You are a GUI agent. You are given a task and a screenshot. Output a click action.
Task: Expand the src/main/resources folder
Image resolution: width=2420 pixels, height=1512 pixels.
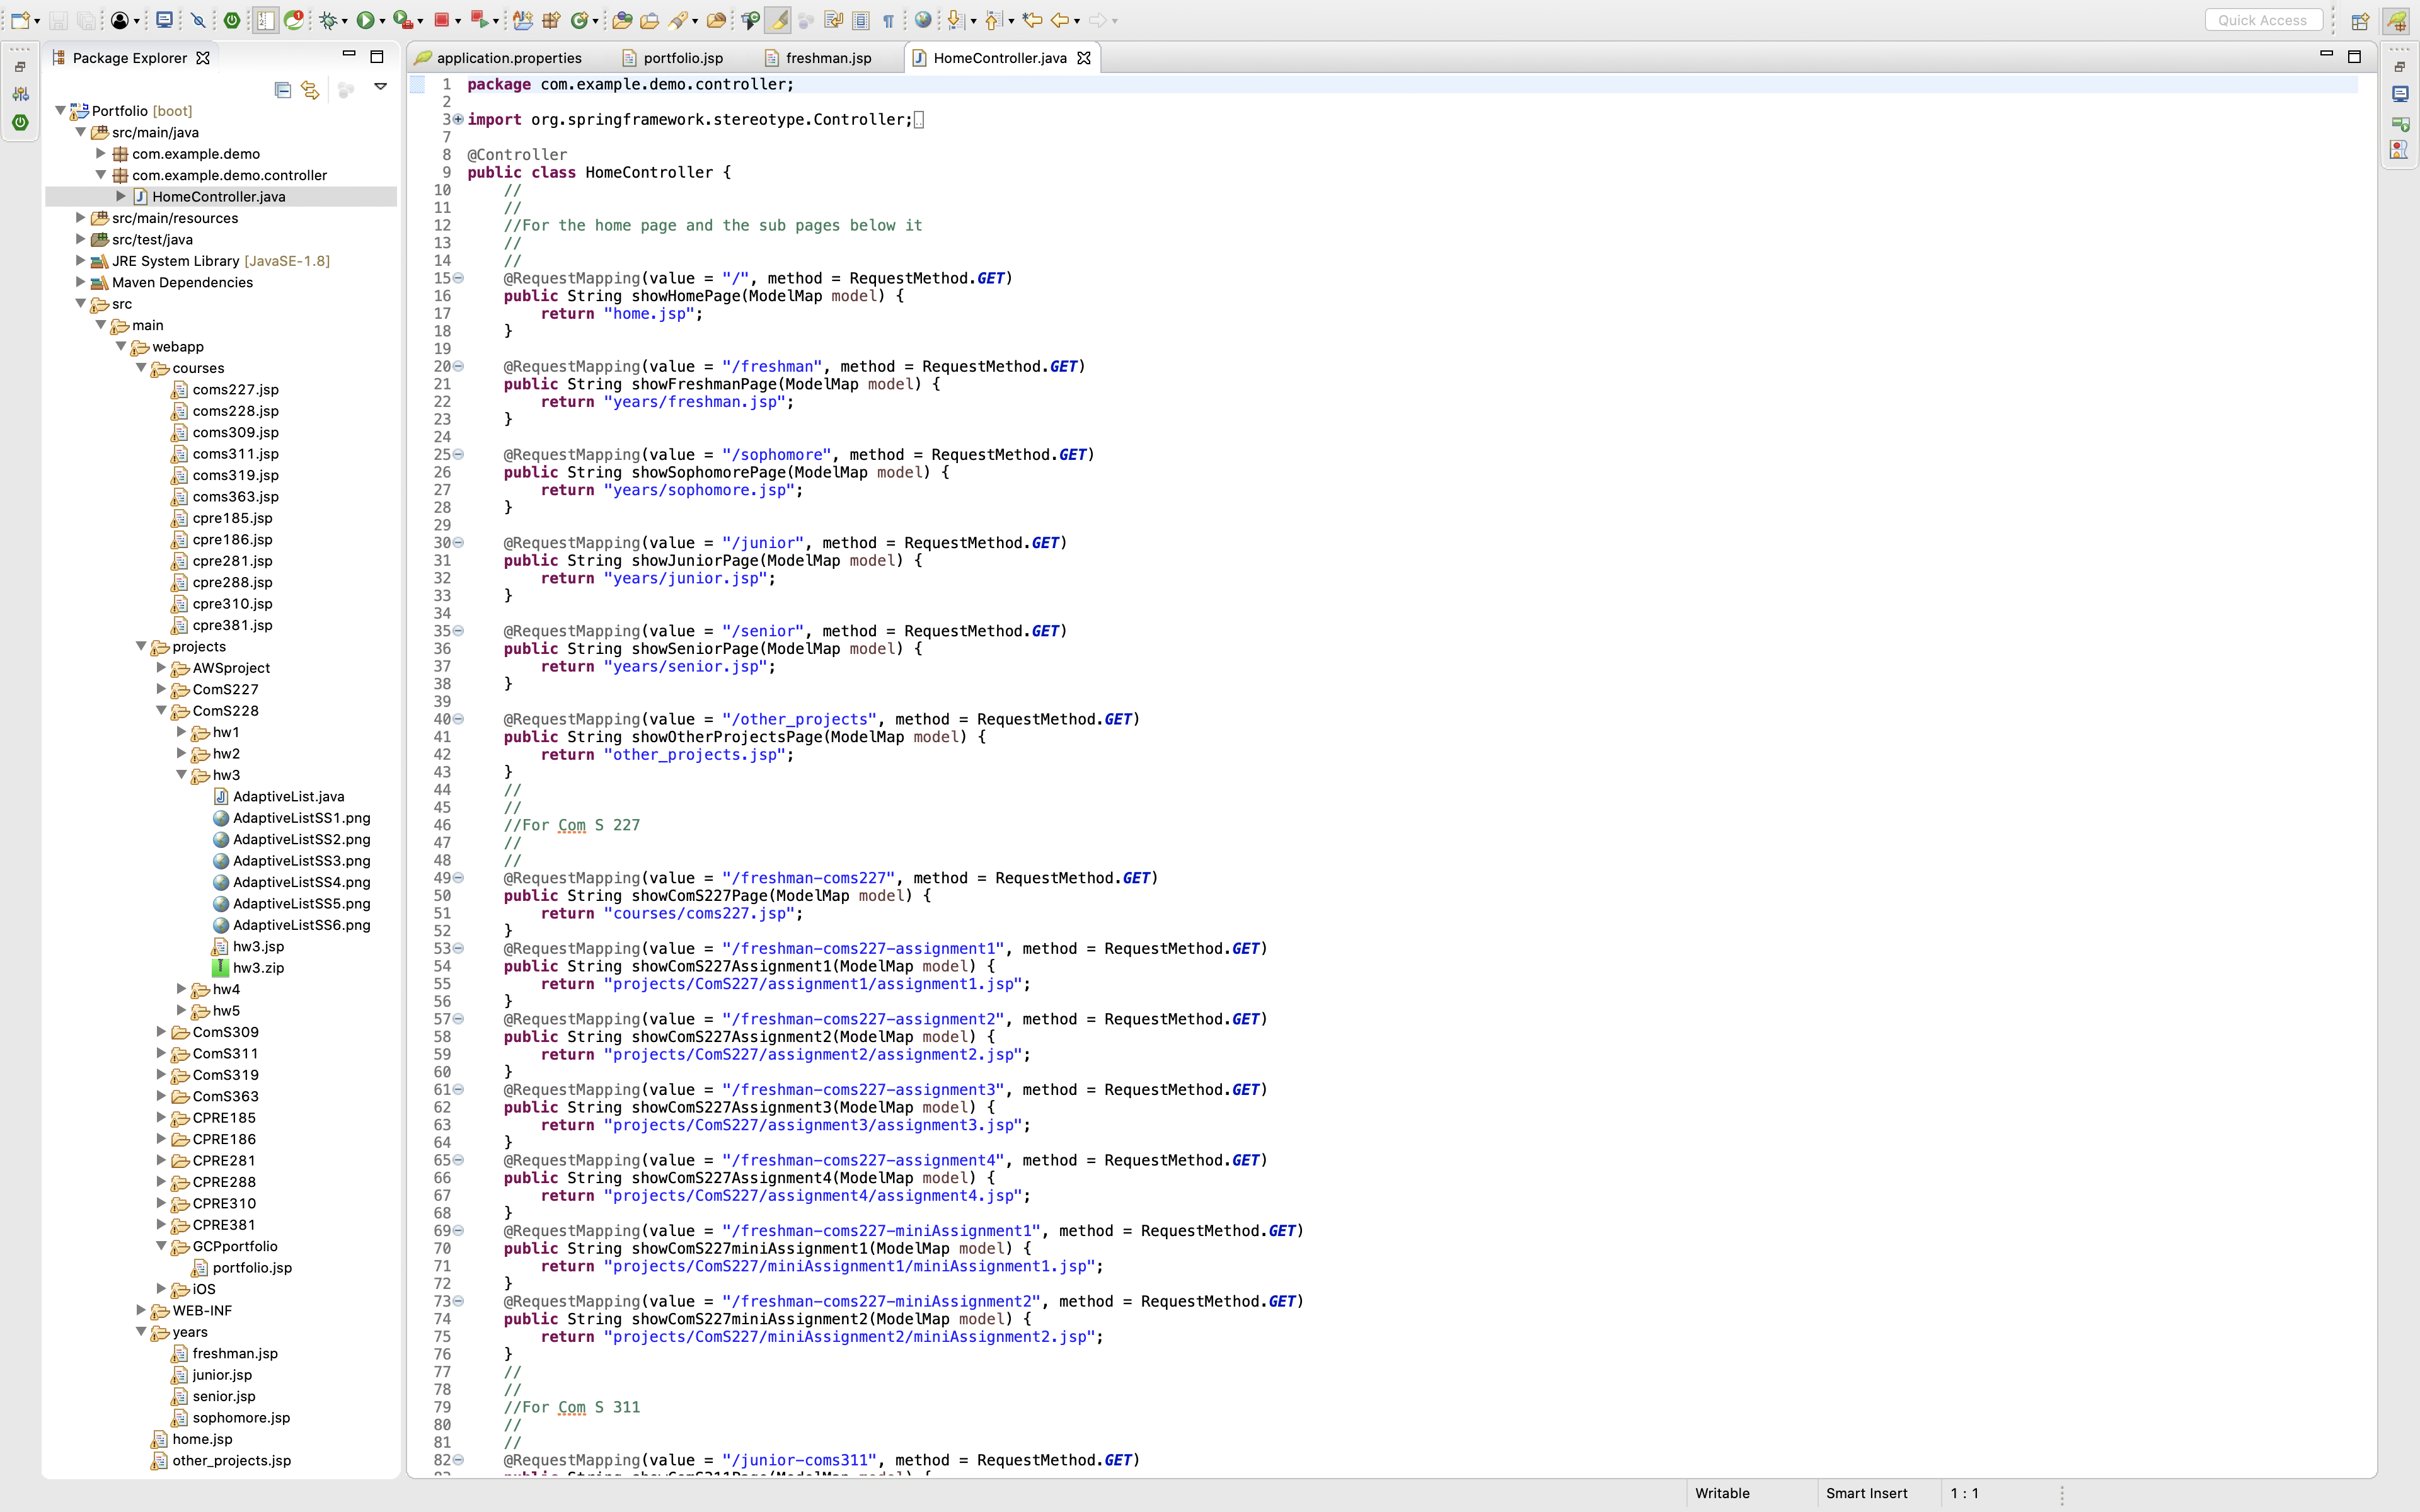click(81, 218)
